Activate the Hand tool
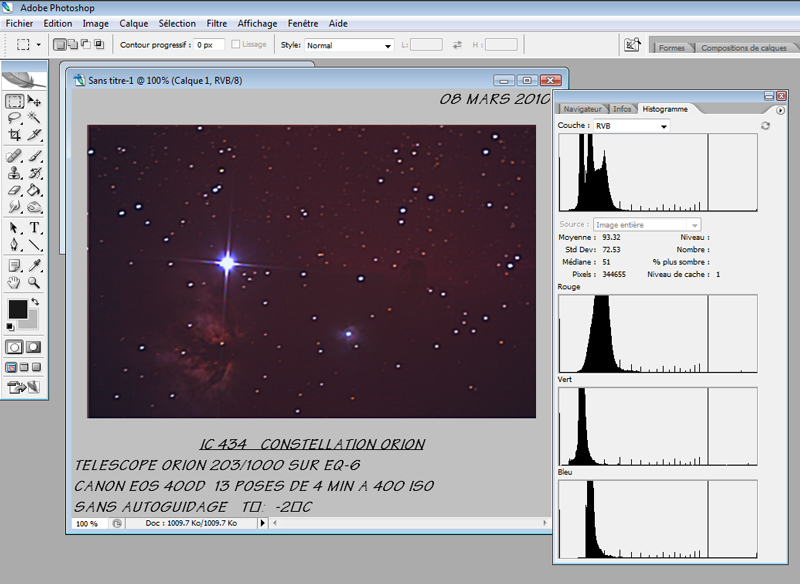 click(14, 283)
